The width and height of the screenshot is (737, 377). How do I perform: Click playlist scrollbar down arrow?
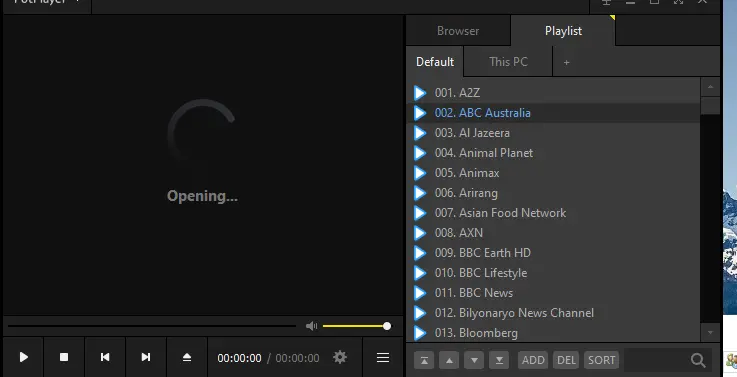tap(710, 332)
